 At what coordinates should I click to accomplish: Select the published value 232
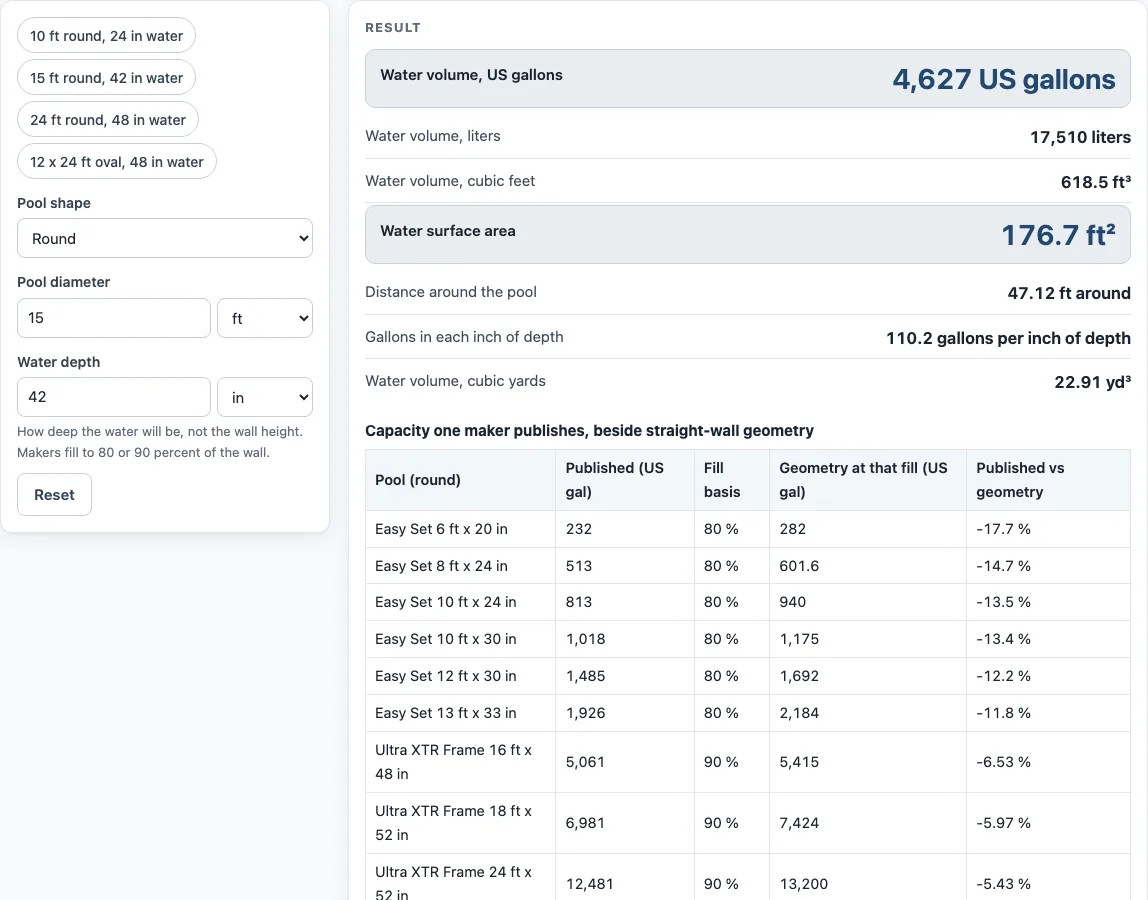tap(578, 529)
